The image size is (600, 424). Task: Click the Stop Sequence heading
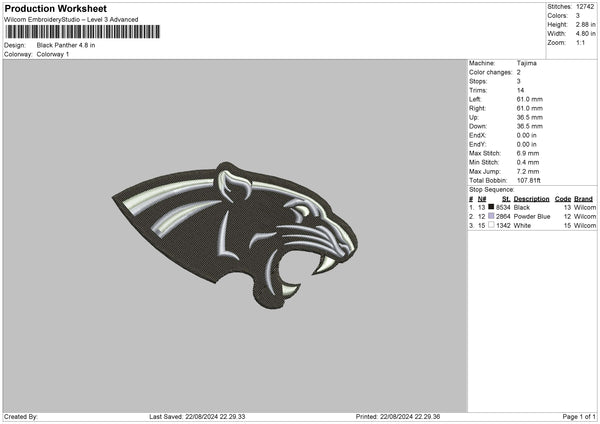[x=492, y=190]
